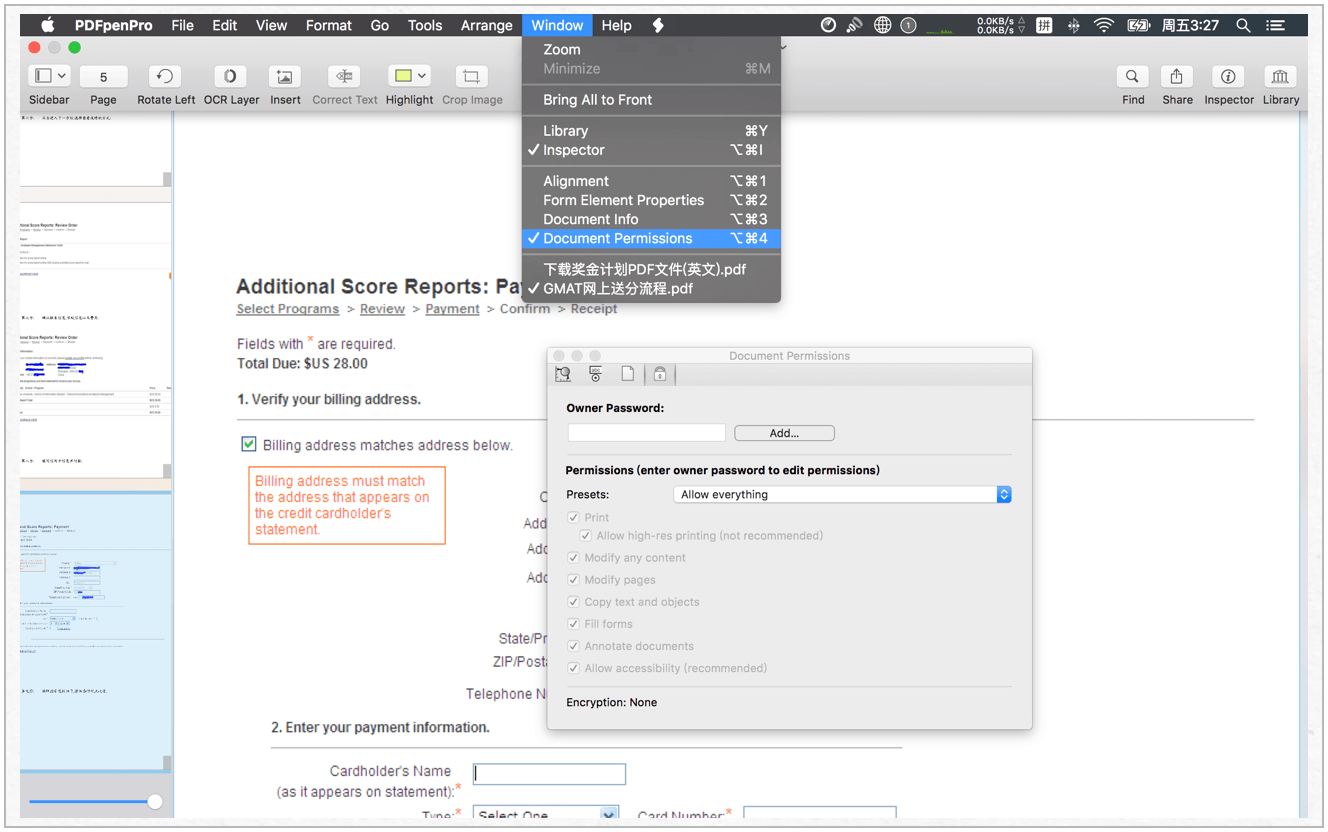This screenshot has width=1328, height=832.
Task: Click the Page number toolbar button
Action: (103, 77)
